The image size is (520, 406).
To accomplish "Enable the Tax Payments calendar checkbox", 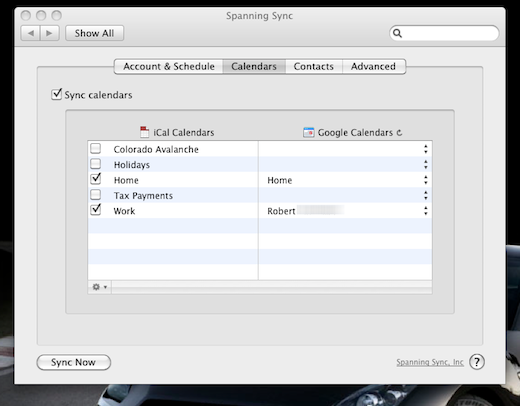I will [96, 194].
